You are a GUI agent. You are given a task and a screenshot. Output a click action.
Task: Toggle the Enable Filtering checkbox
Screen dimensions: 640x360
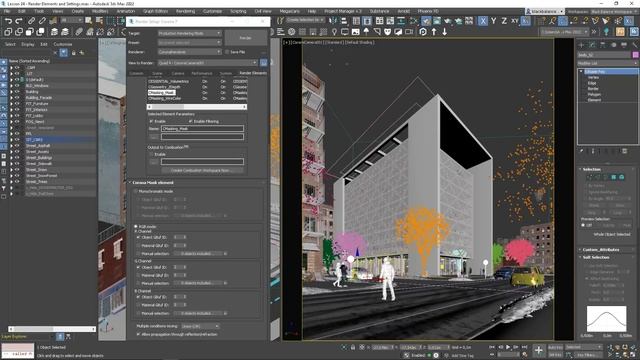click(x=191, y=121)
